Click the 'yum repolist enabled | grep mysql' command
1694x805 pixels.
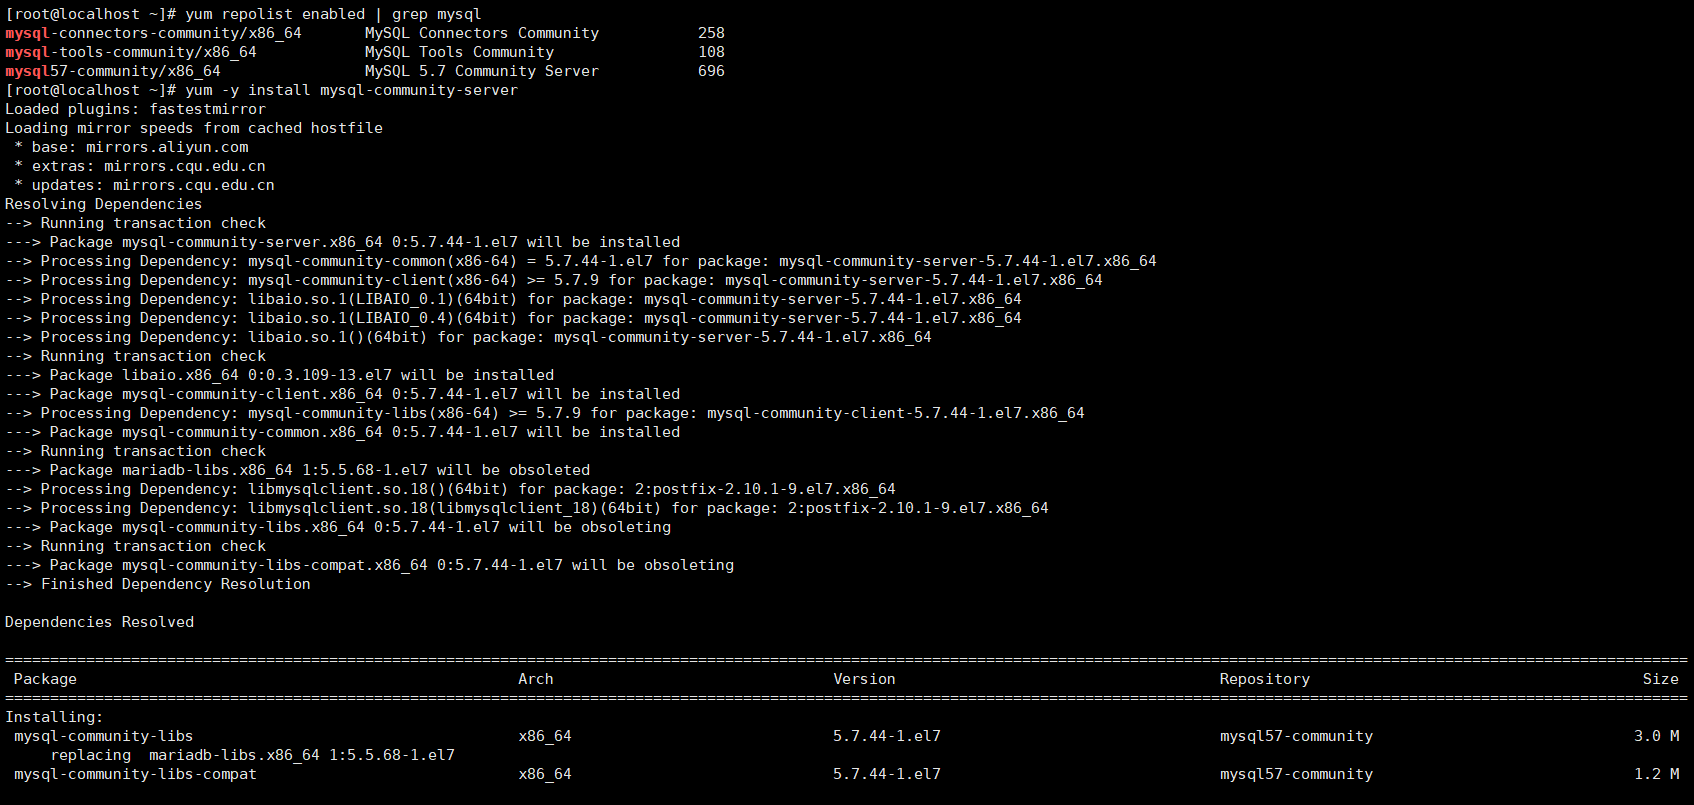[x=333, y=14]
